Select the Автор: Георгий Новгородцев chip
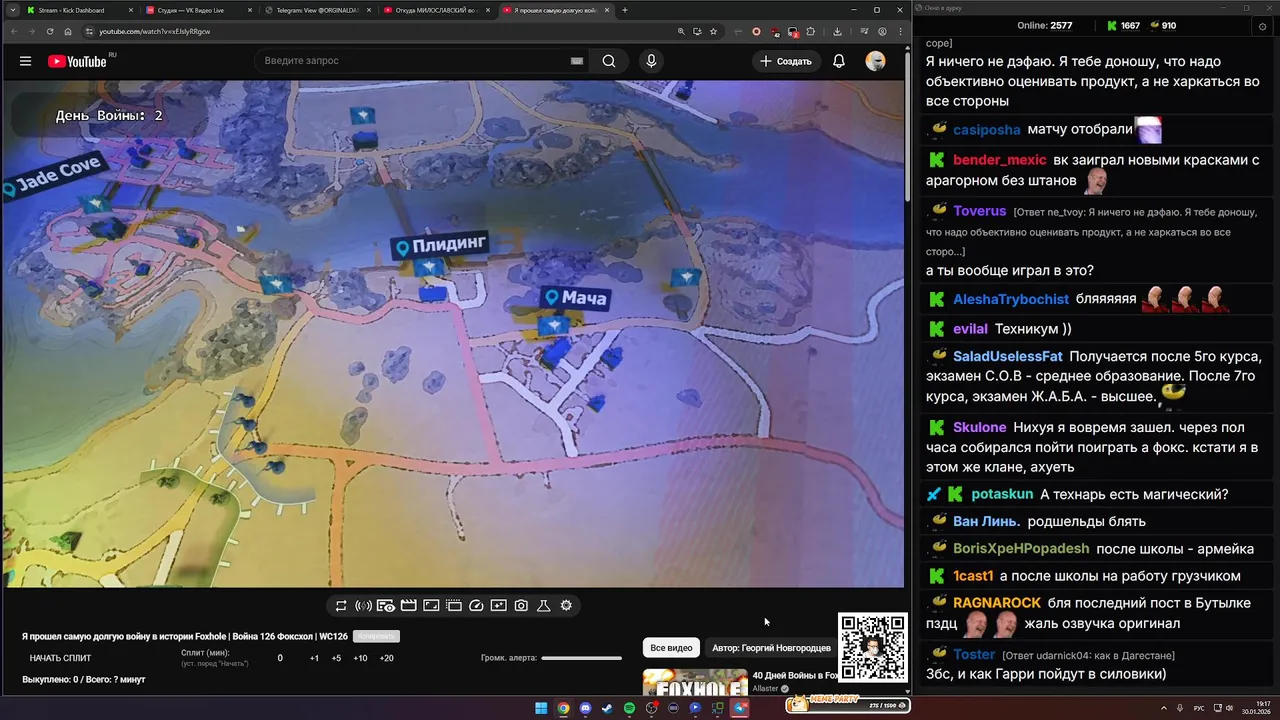 [771, 648]
